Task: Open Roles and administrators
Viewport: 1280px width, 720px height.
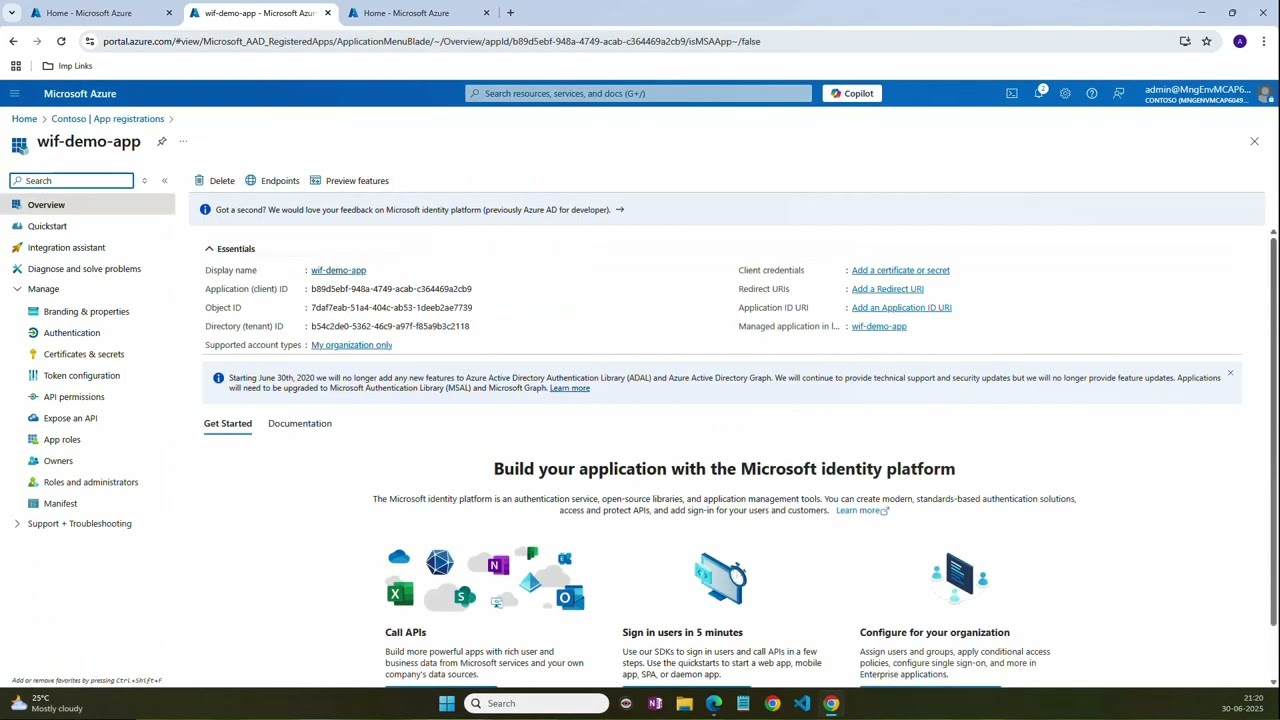Action: point(91,482)
